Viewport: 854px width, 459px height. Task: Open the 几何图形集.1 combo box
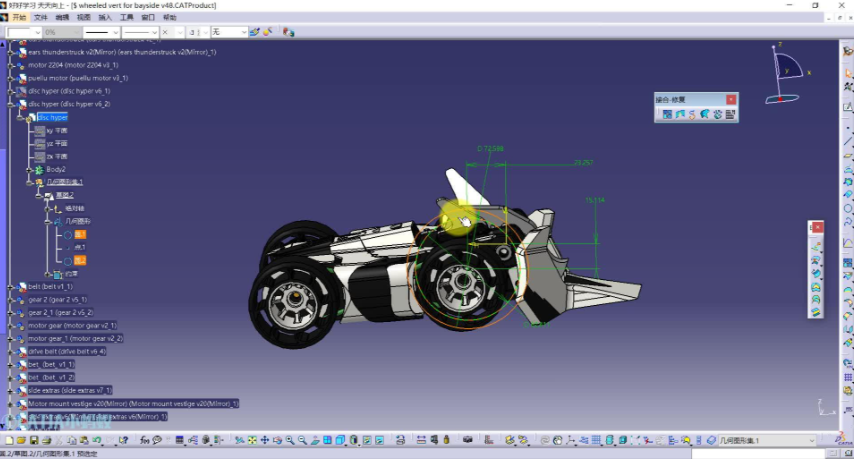click(x=767, y=440)
